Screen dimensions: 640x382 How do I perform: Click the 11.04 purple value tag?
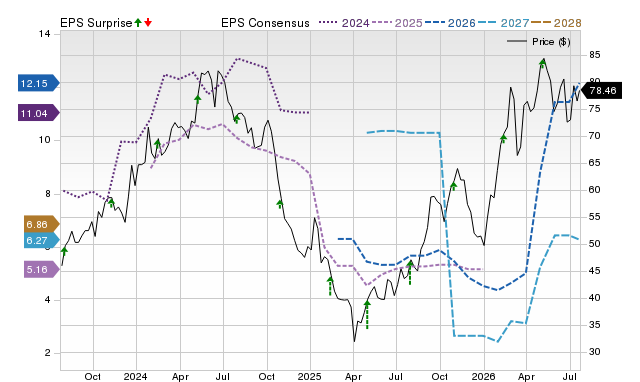pos(38,113)
